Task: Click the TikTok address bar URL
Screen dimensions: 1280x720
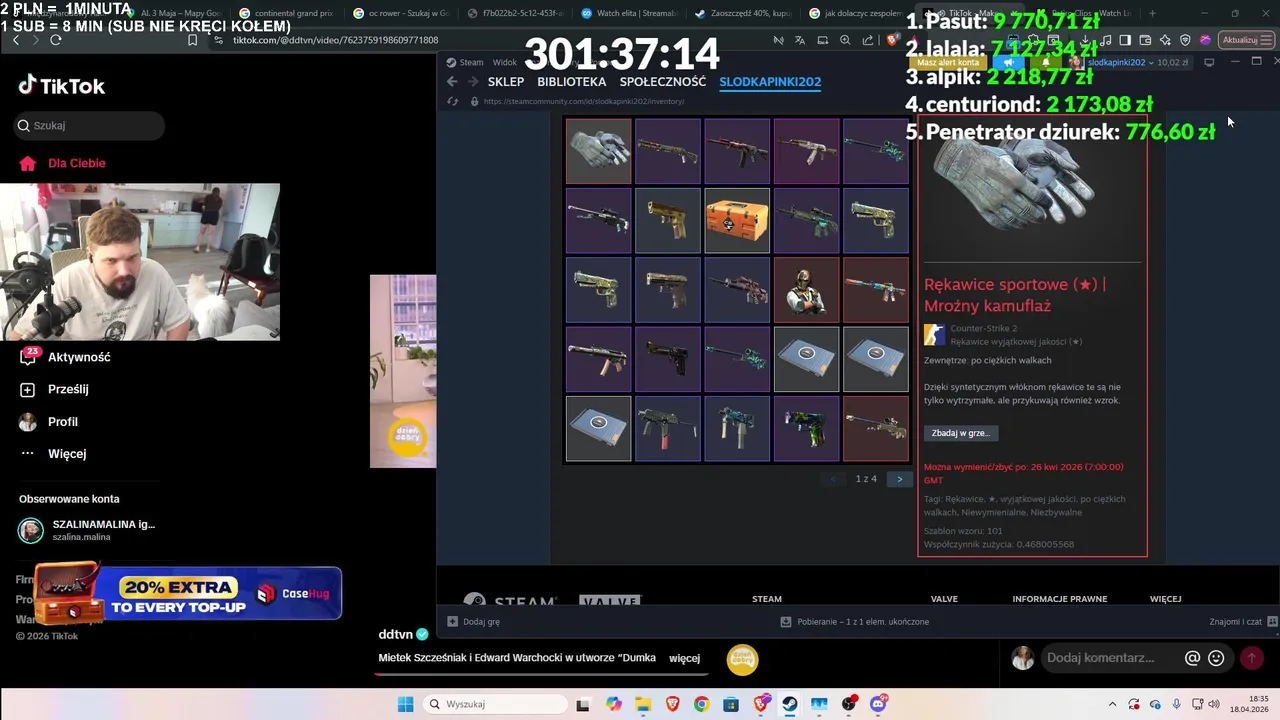Action: (x=335, y=40)
